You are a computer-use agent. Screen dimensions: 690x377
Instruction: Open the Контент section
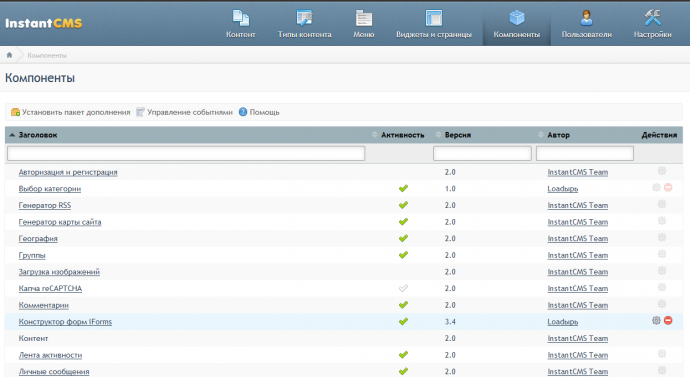click(241, 24)
